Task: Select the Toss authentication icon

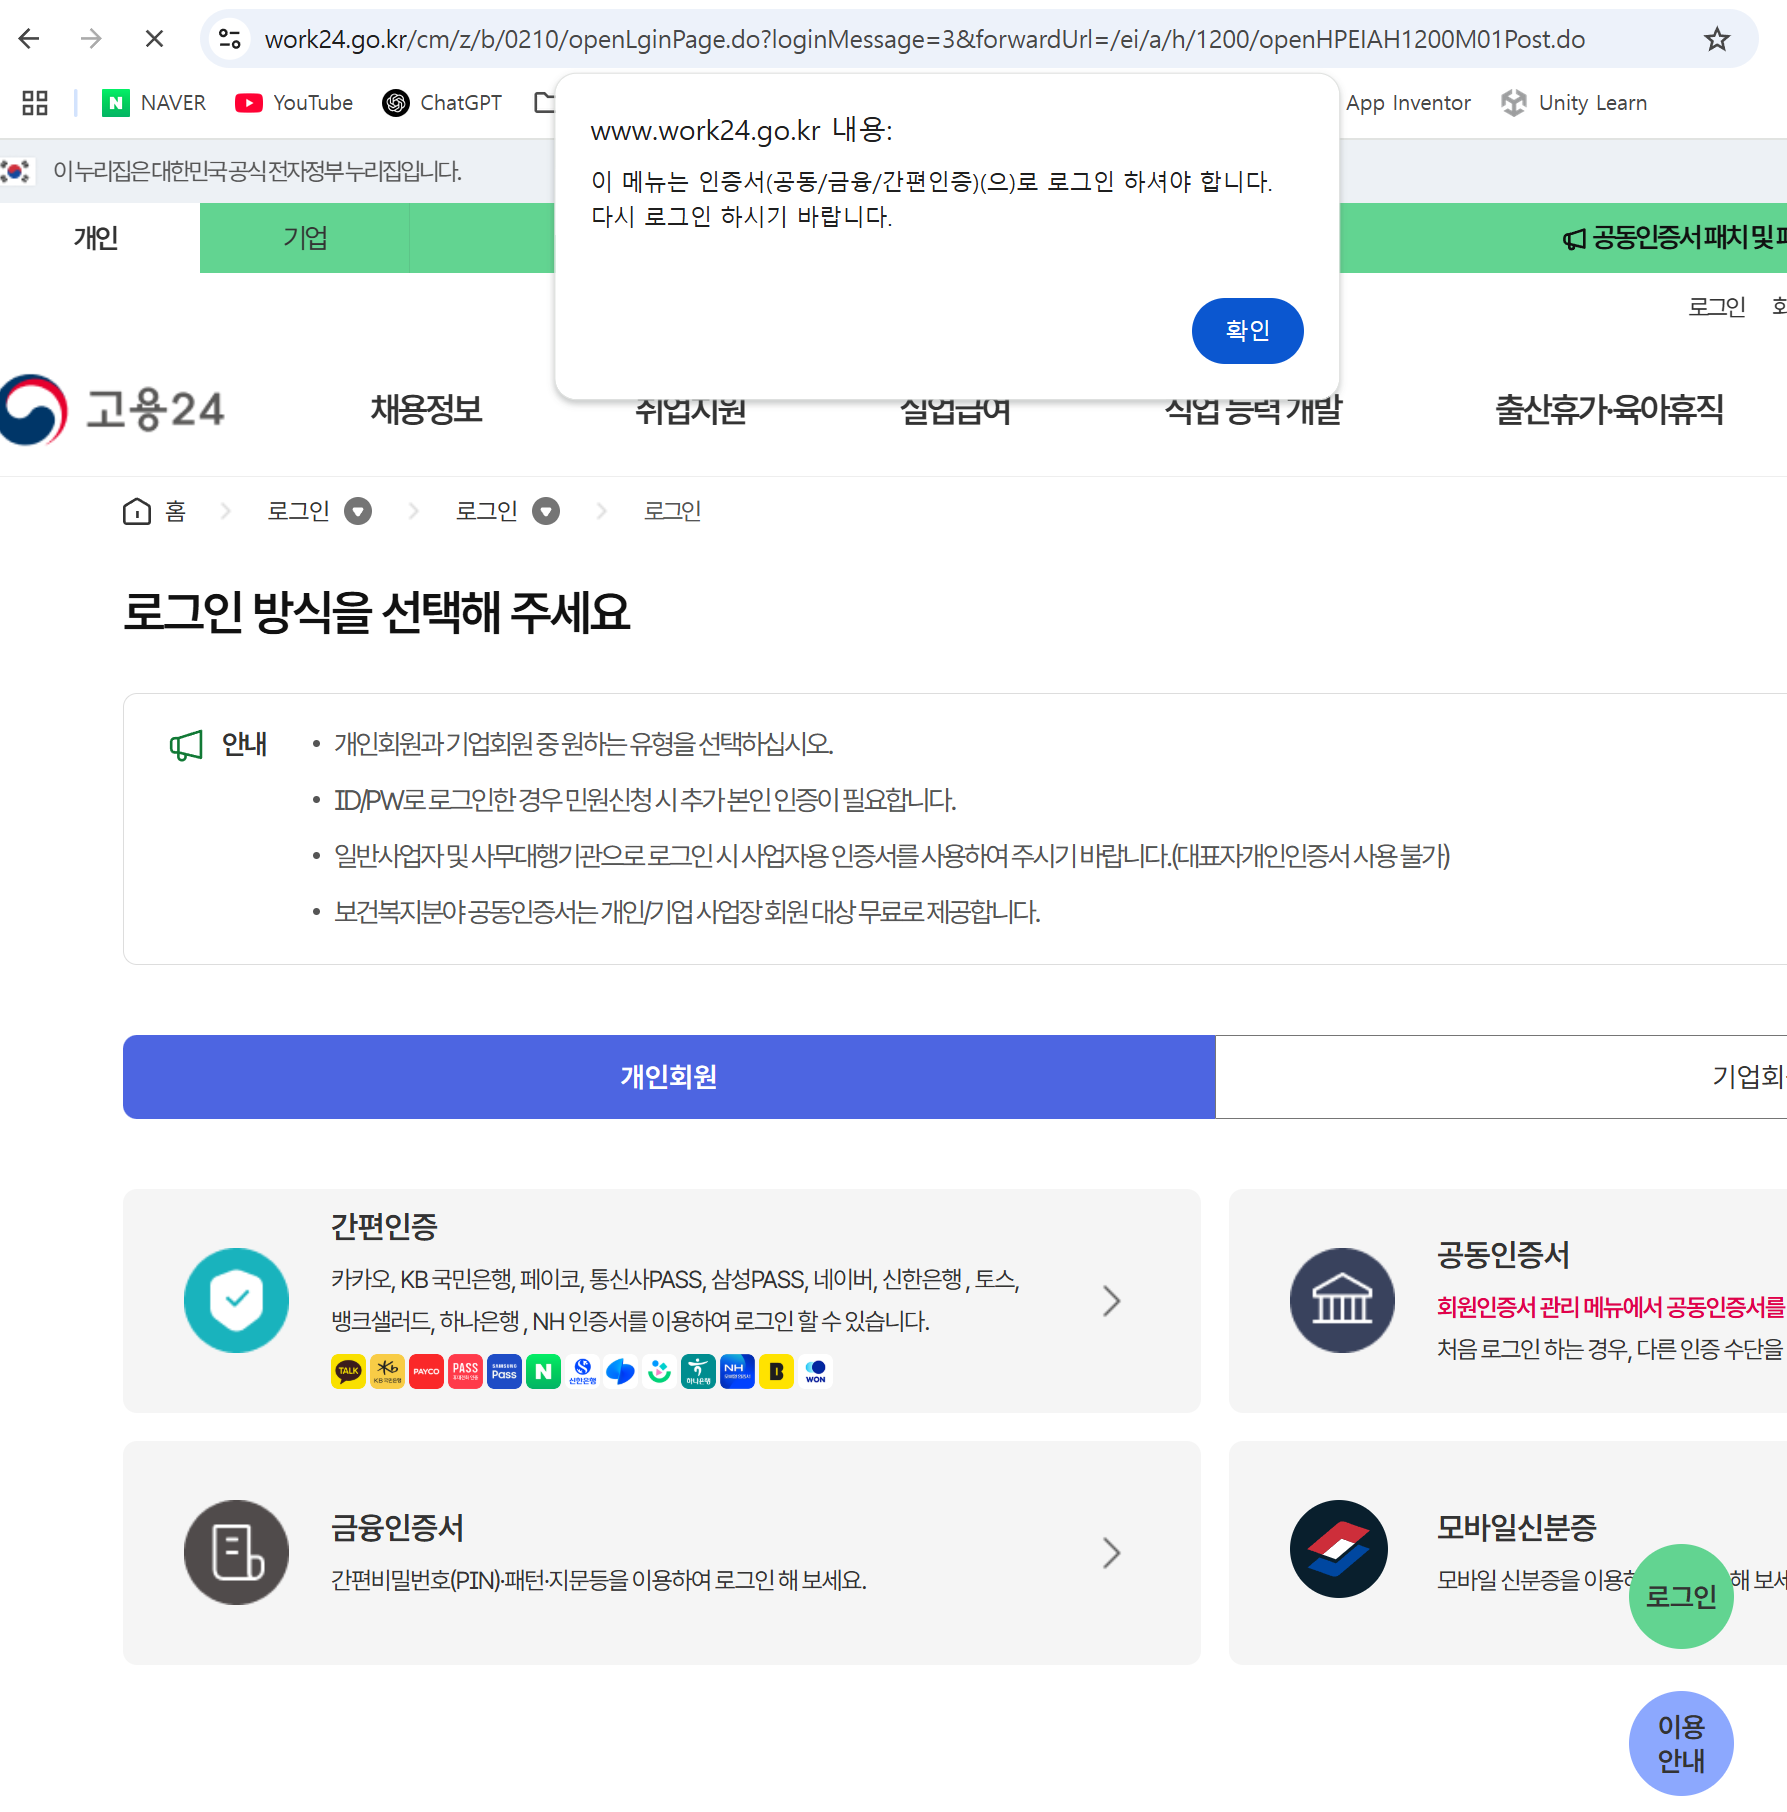Action: tap(620, 1371)
